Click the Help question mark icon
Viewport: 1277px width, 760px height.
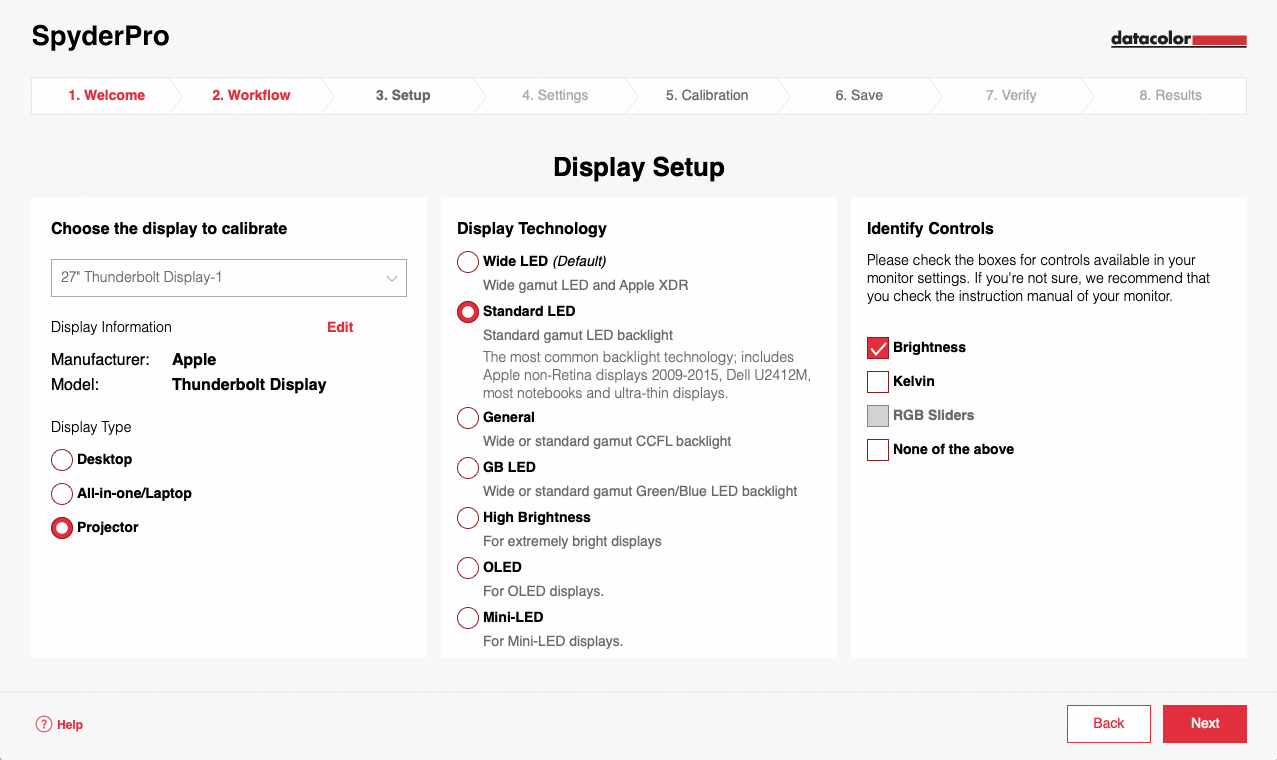[43, 724]
